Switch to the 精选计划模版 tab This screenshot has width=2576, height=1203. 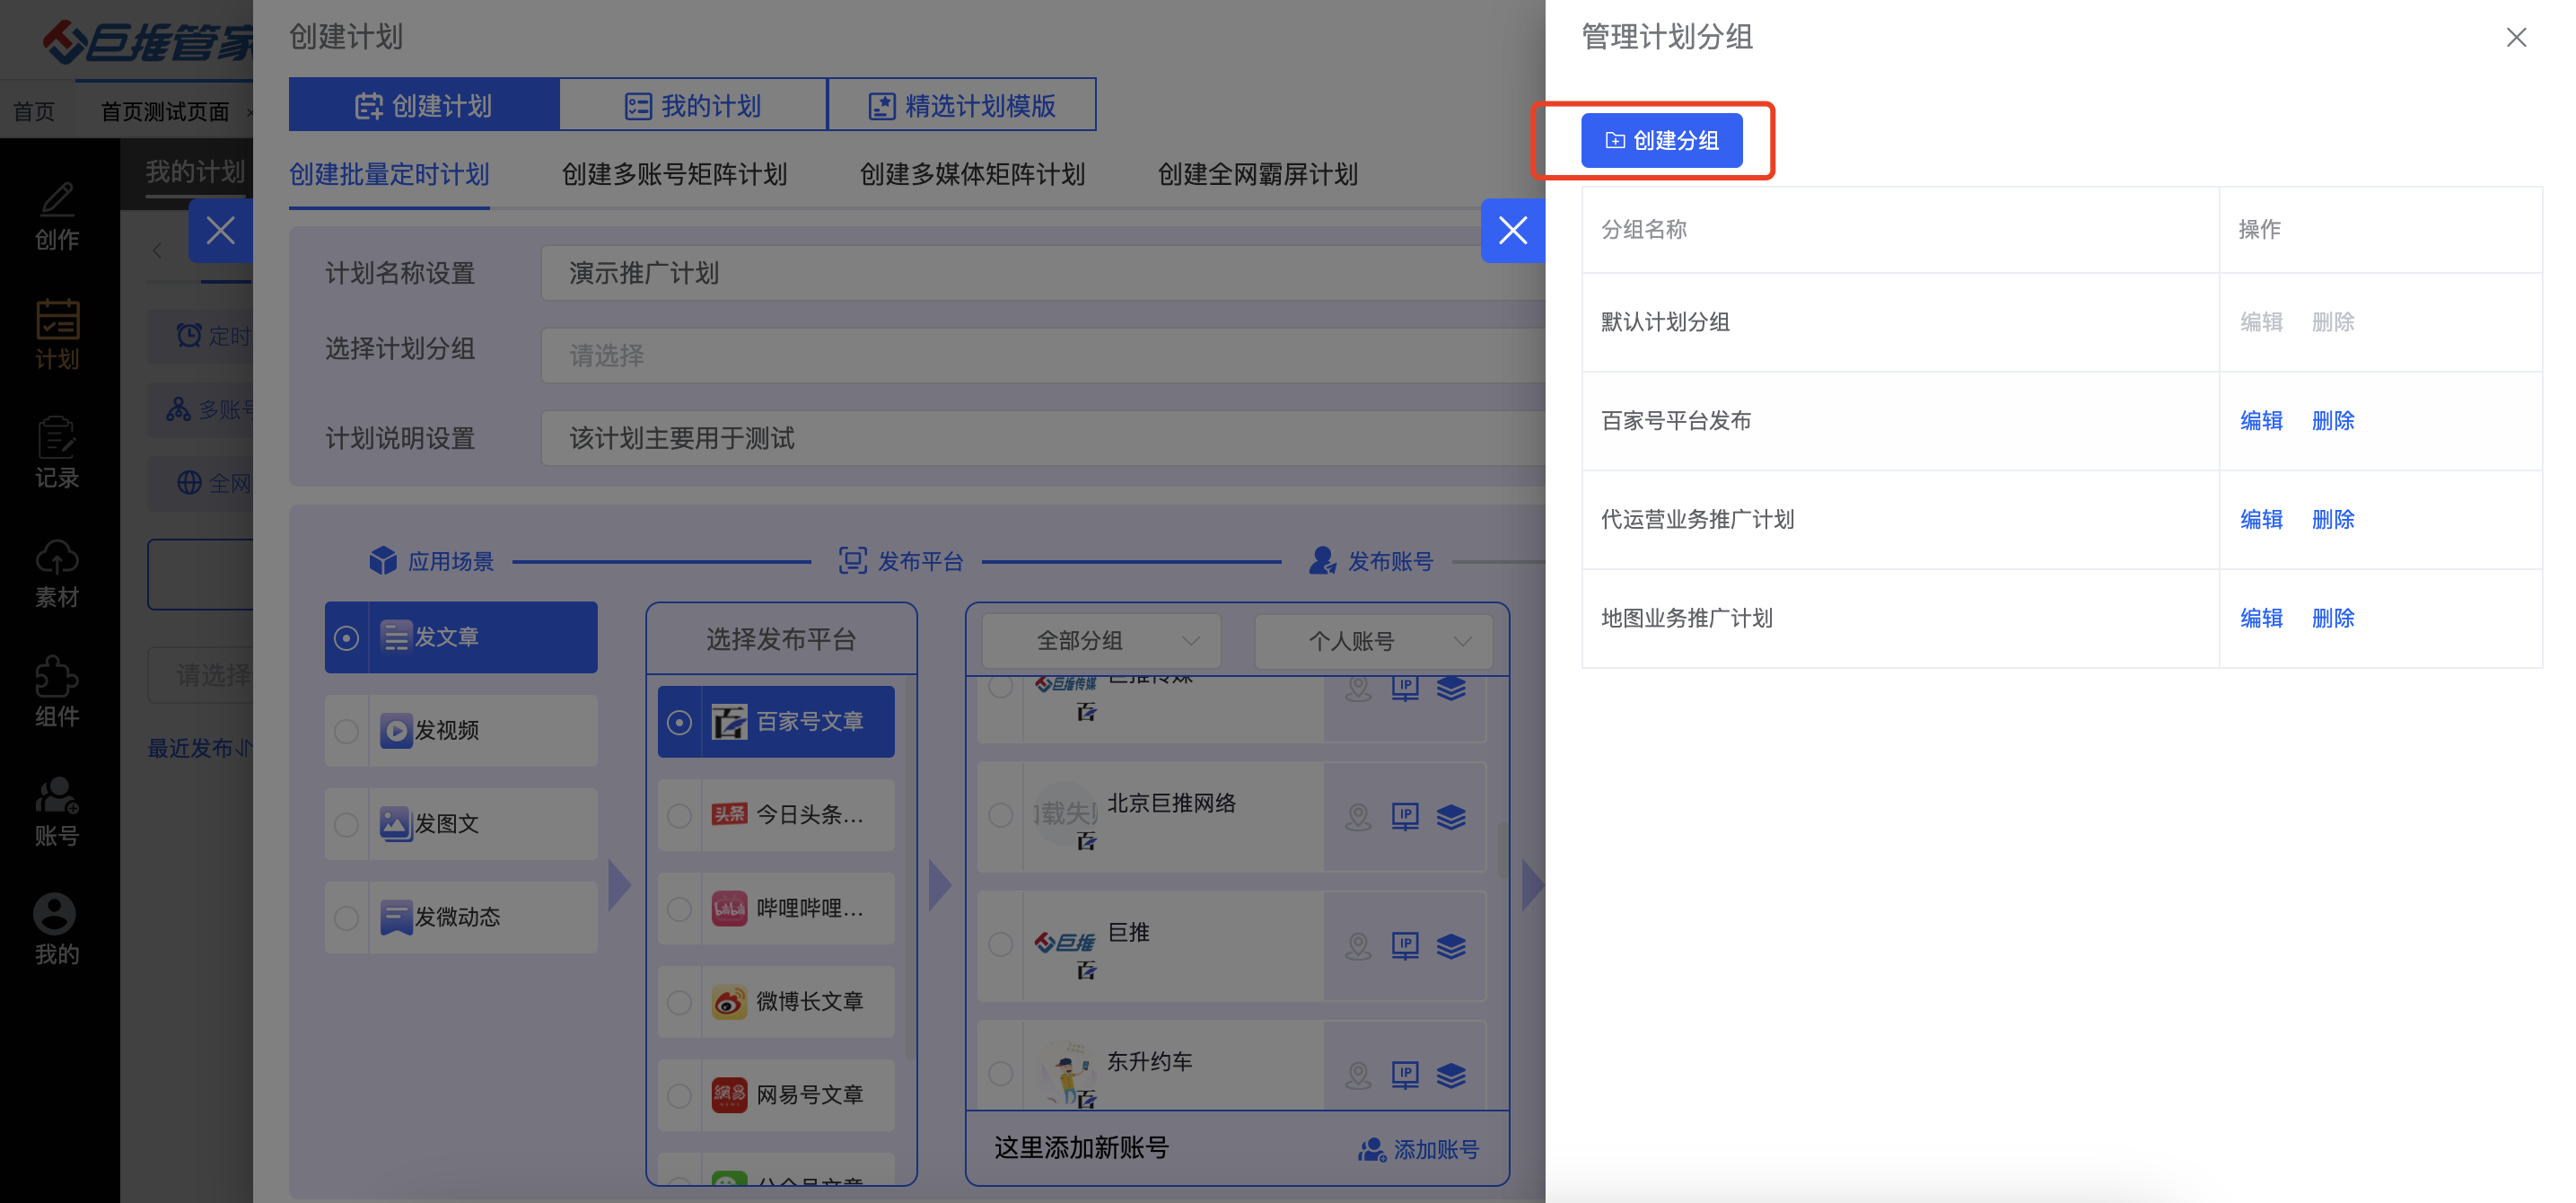point(962,105)
